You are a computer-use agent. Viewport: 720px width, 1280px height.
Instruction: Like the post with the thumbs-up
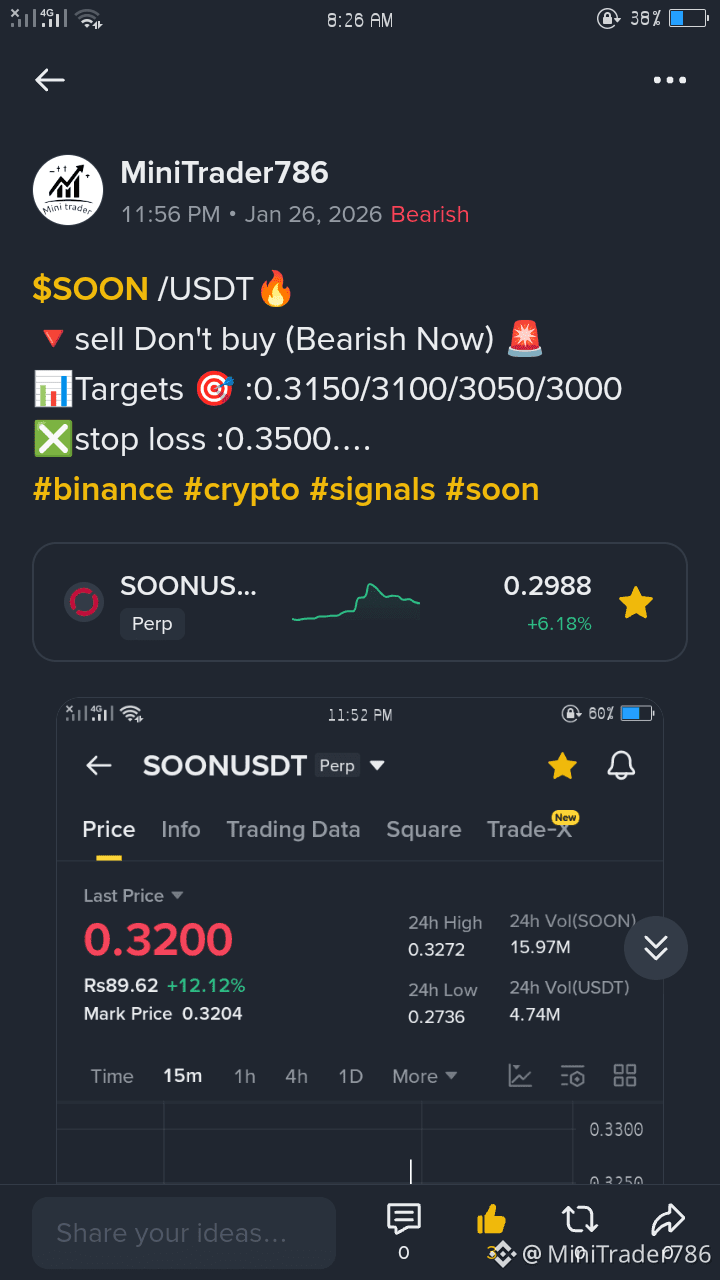point(491,1218)
